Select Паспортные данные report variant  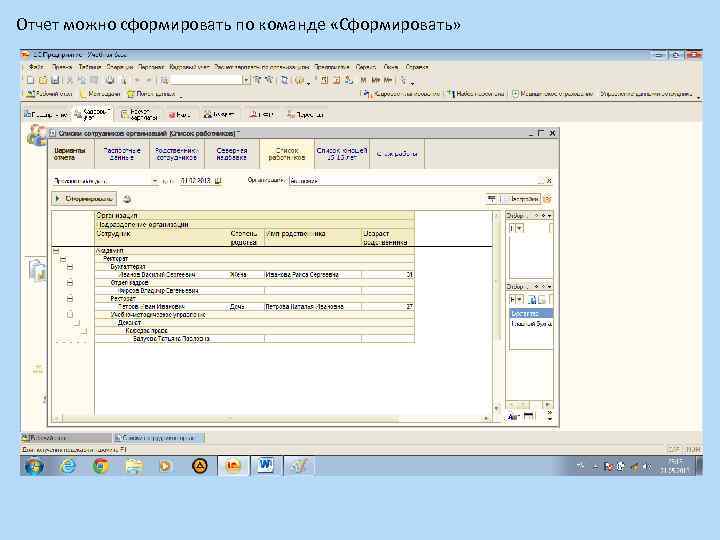coord(122,154)
